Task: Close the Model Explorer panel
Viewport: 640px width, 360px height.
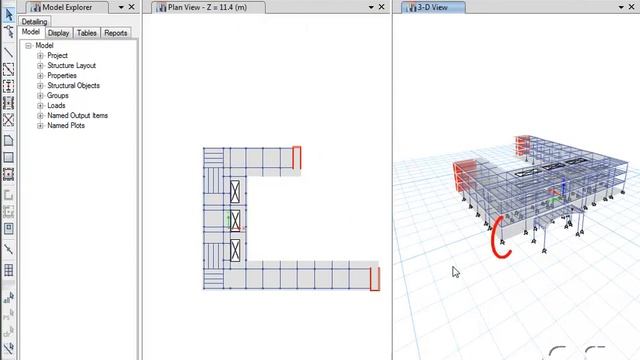Action: point(131,7)
